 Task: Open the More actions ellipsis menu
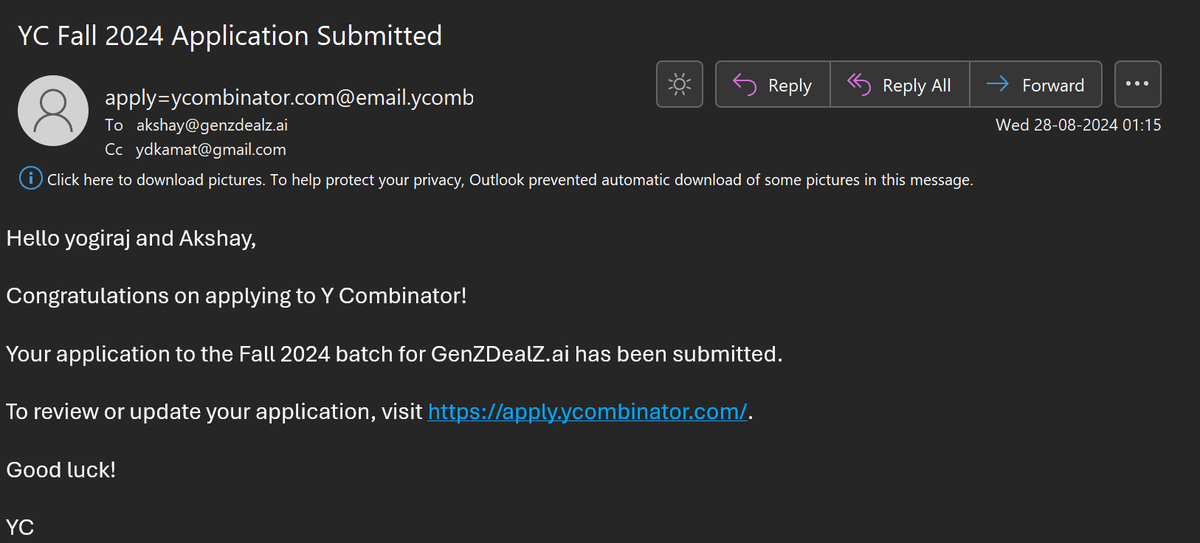click(x=1137, y=85)
